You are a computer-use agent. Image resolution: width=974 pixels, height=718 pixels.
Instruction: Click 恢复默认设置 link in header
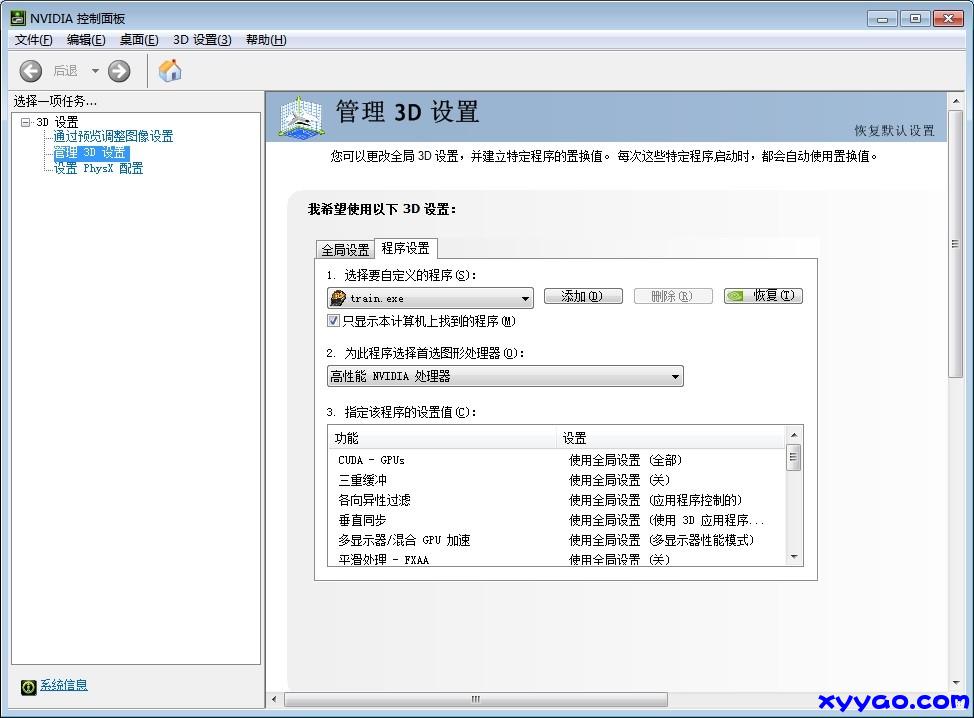[894, 131]
